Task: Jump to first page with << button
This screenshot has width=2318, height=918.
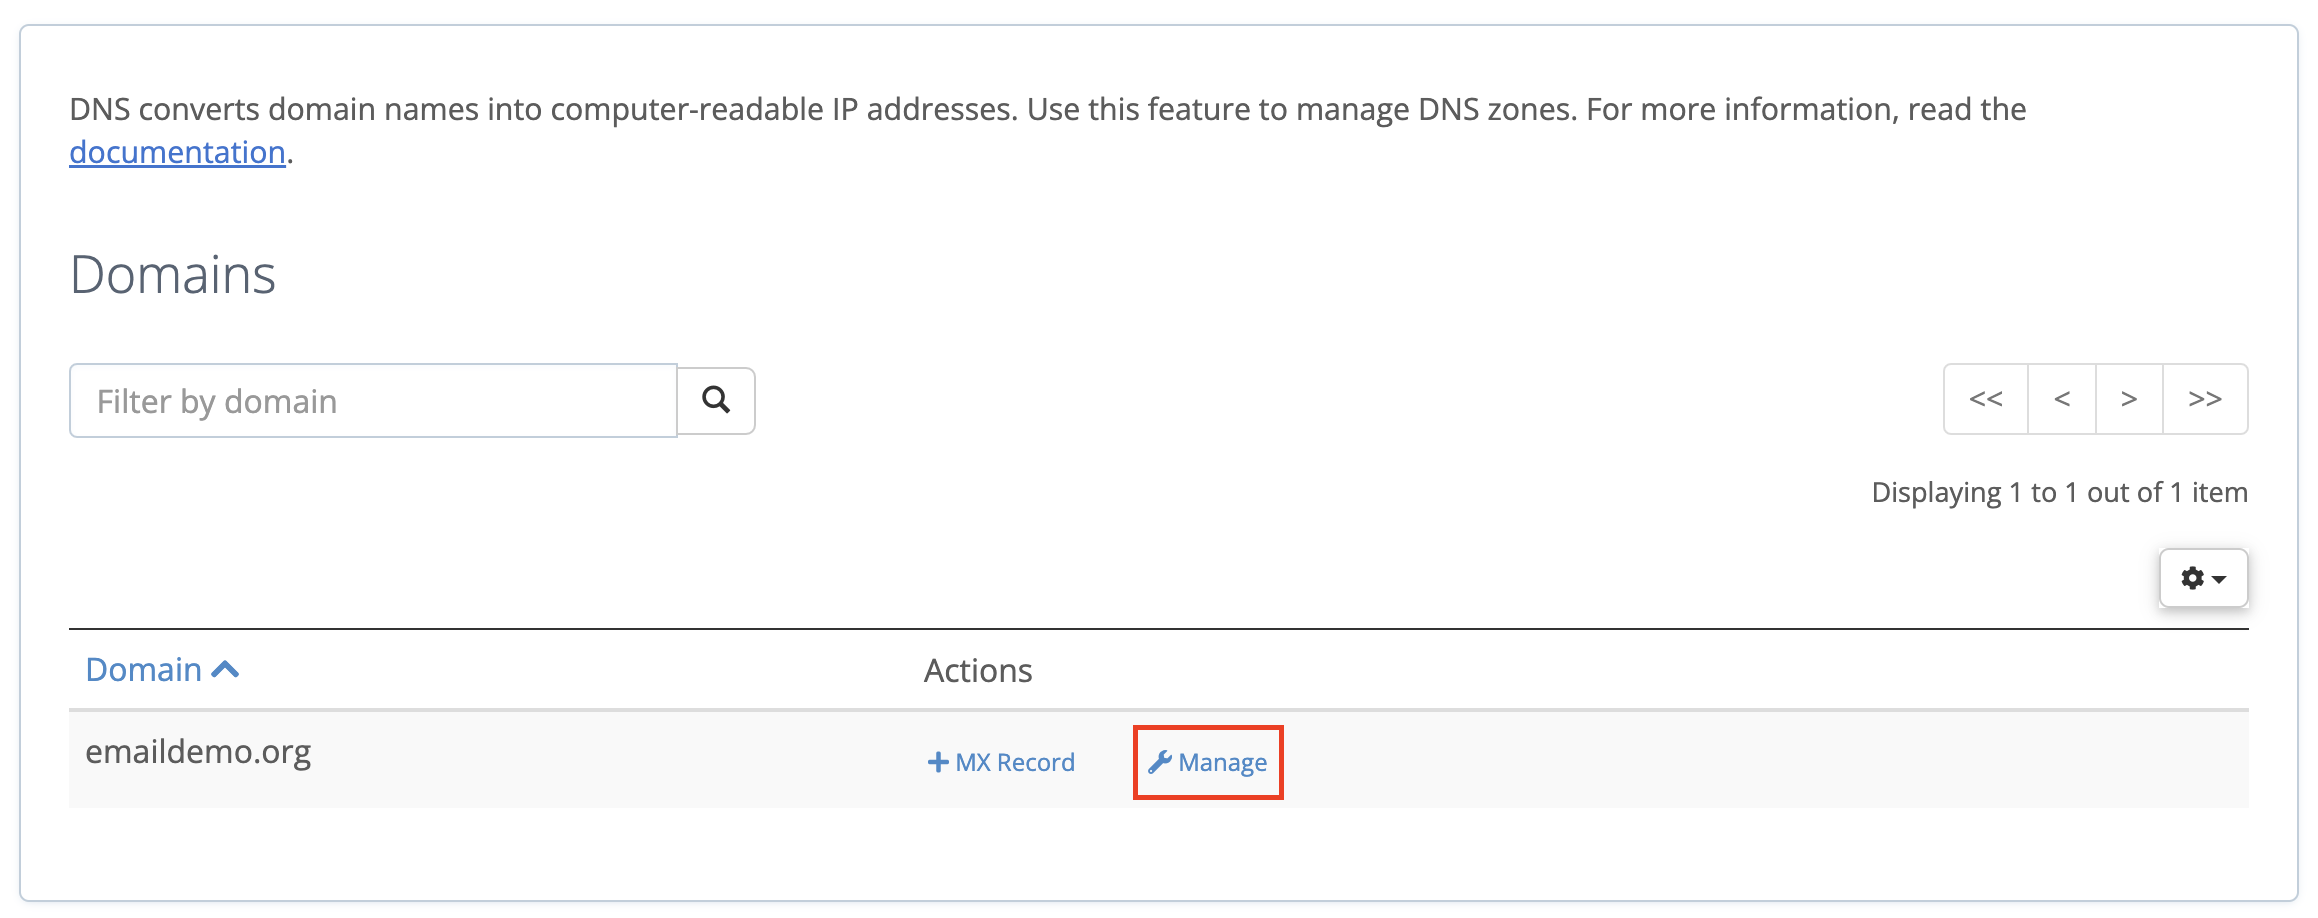Action: click(1986, 399)
